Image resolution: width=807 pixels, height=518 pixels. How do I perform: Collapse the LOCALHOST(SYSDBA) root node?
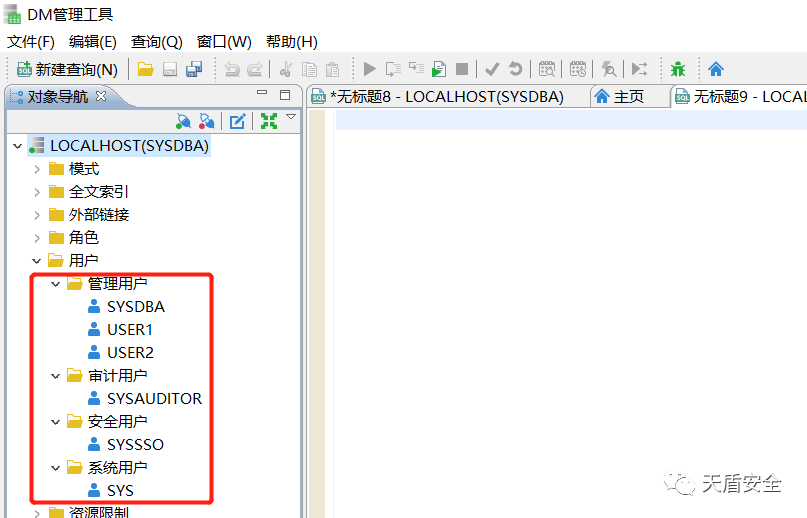18,146
